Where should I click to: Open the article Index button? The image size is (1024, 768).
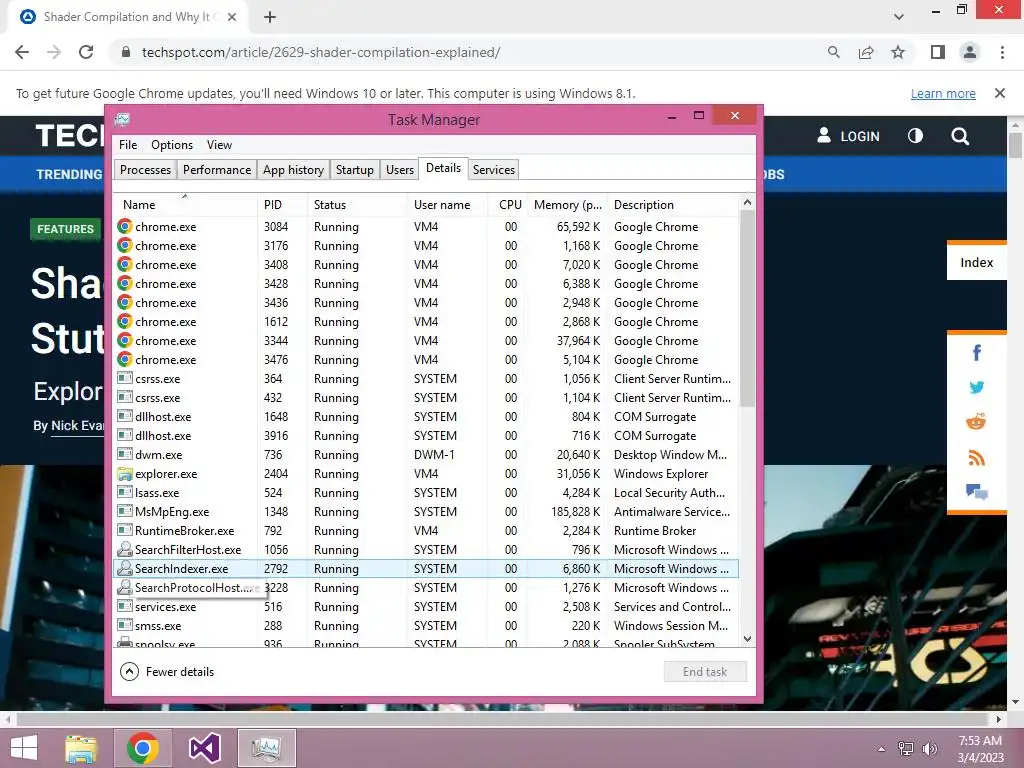pos(976,263)
